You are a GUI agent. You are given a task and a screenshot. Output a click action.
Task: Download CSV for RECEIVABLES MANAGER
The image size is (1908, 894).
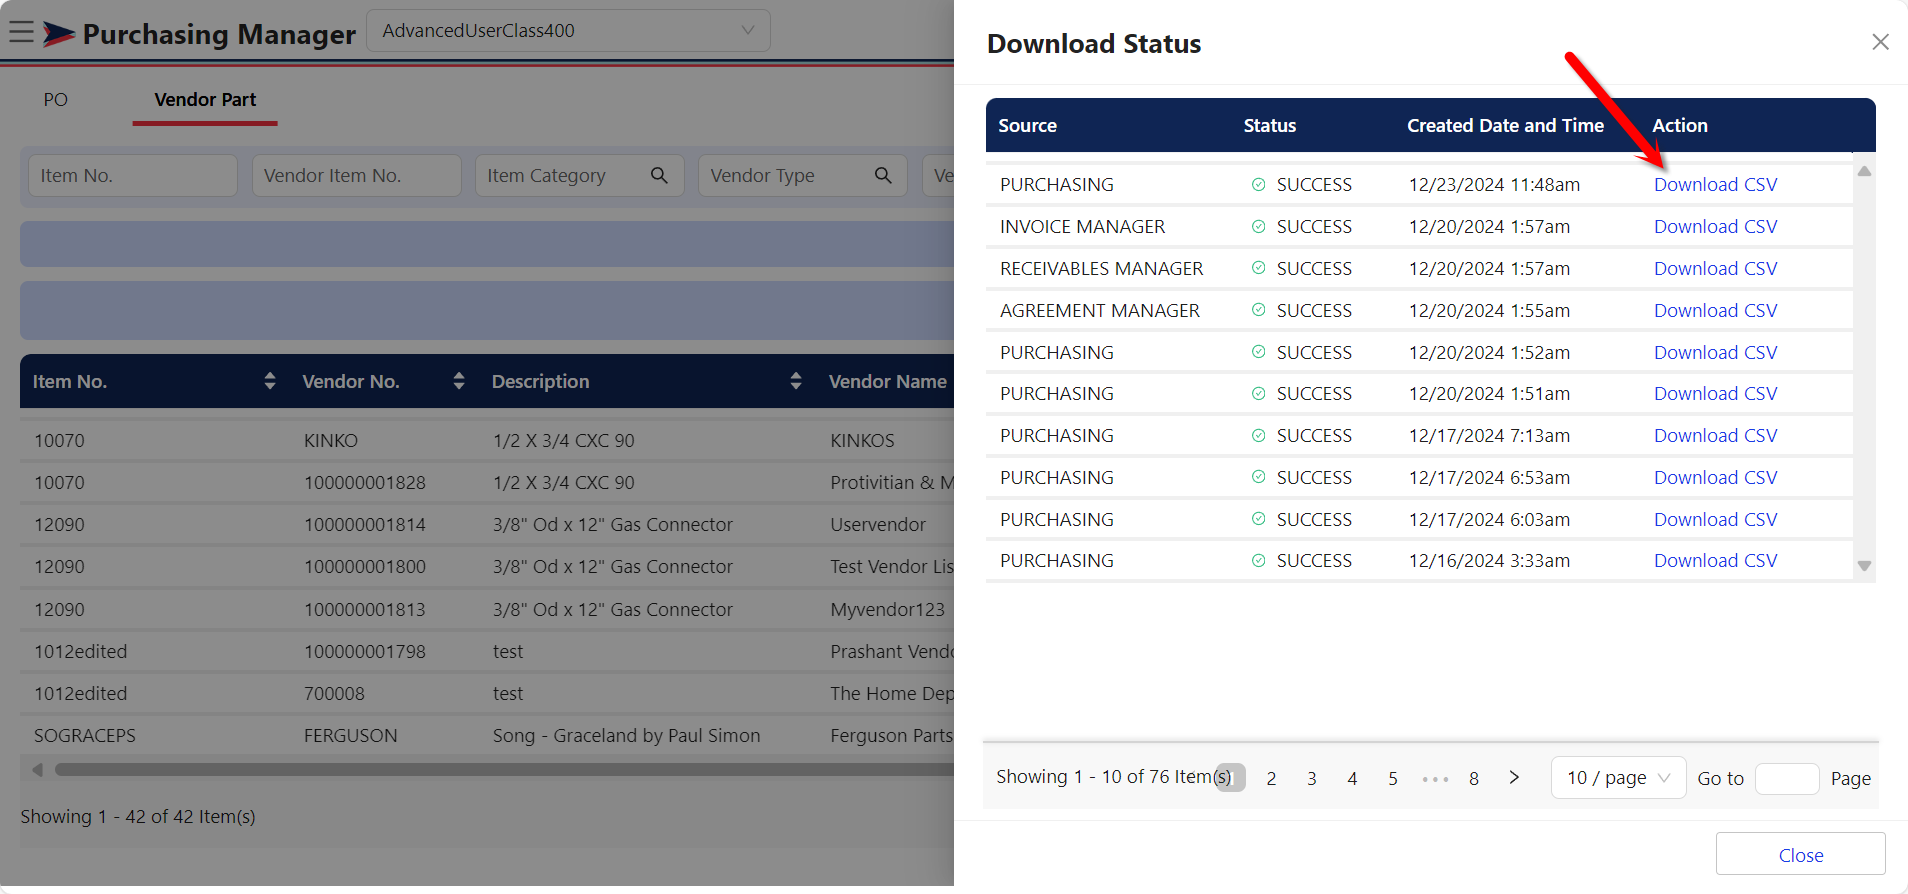point(1715,269)
